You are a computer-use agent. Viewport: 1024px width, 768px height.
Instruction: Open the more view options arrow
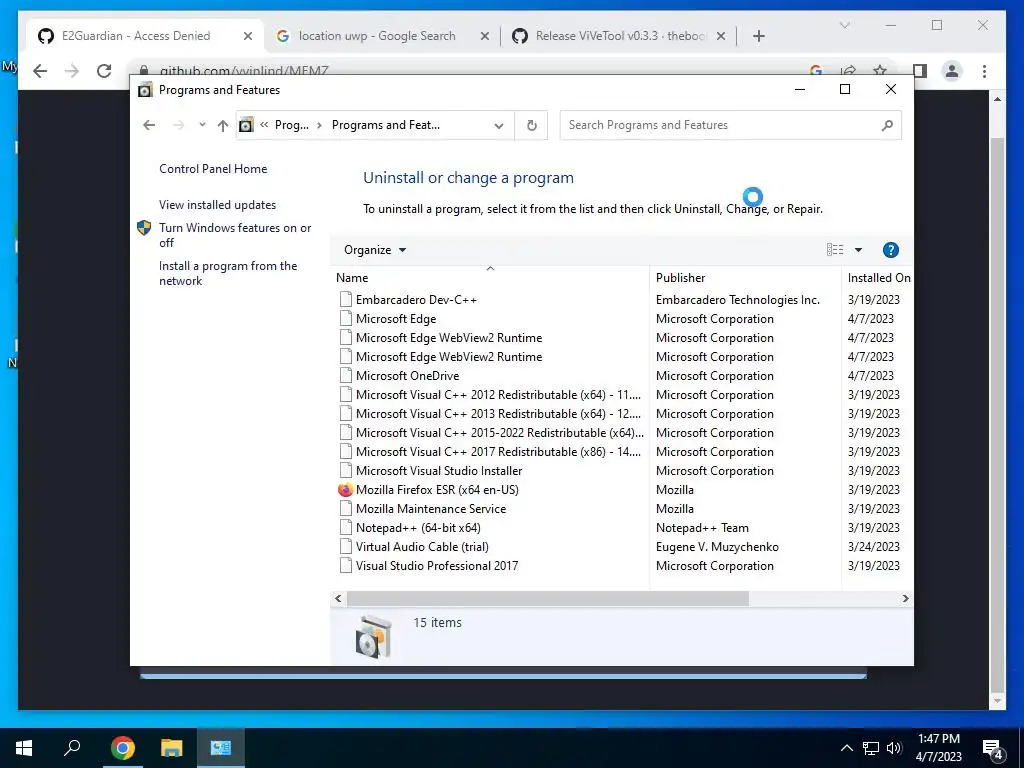858,250
